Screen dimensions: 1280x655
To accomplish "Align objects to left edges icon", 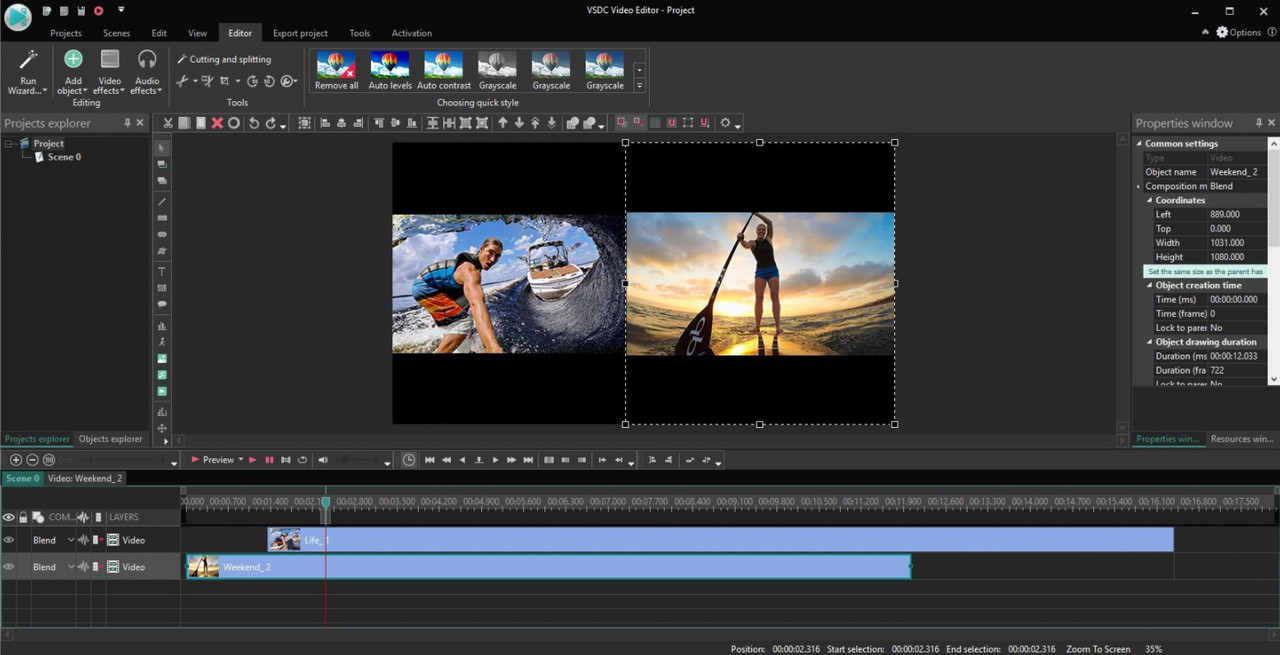I will pos(325,123).
